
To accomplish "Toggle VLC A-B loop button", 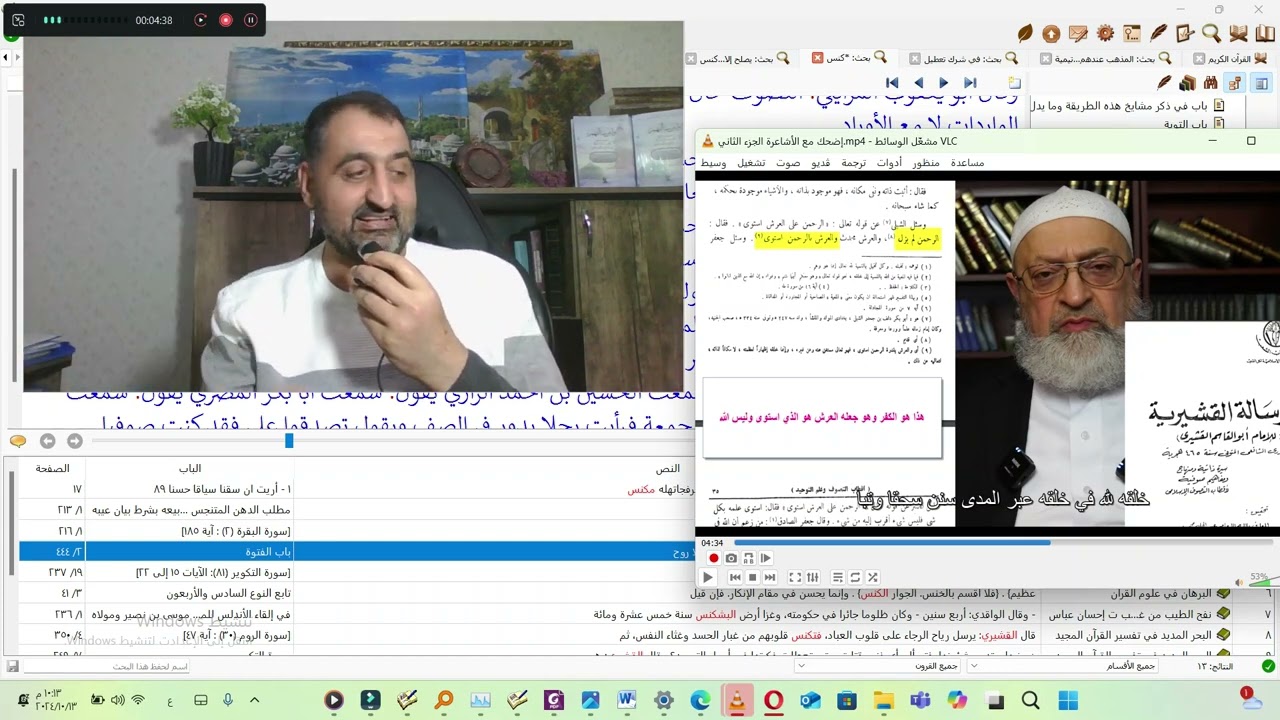I will tap(748, 558).
